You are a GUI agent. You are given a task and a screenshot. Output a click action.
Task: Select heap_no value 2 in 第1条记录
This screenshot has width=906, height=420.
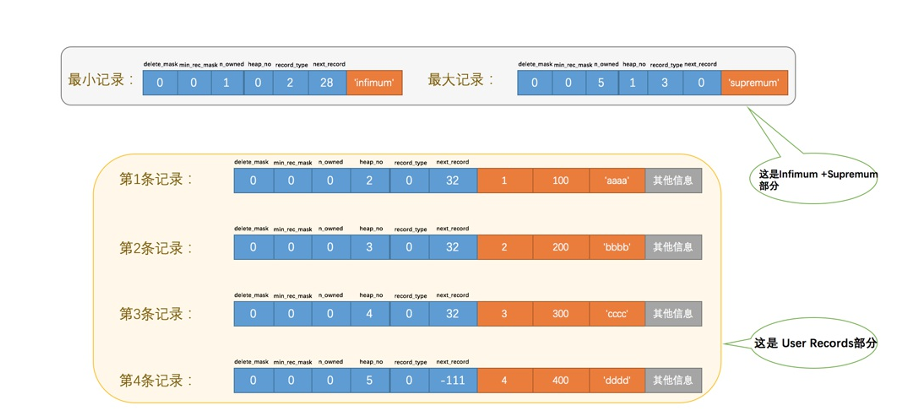tap(370, 181)
